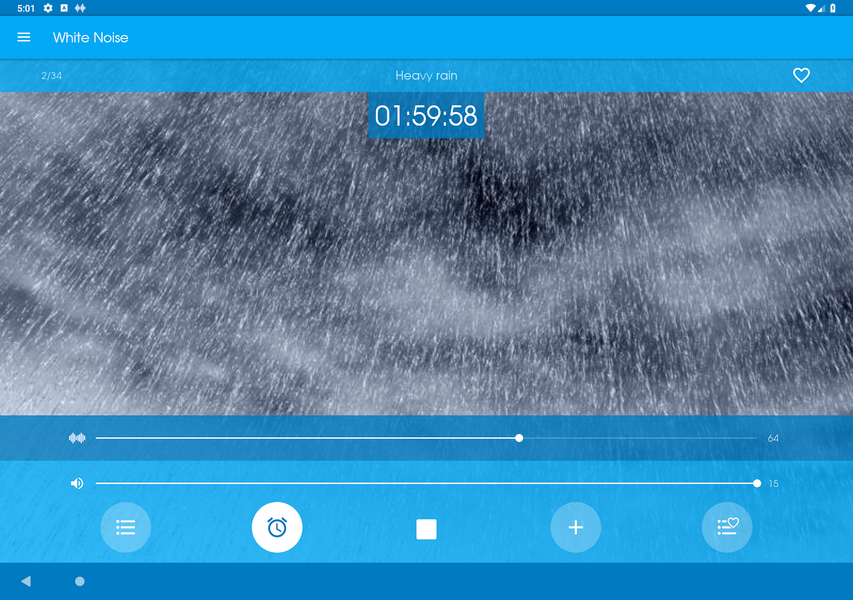Tap the speaker volume icon

pyautogui.click(x=77, y=483)
